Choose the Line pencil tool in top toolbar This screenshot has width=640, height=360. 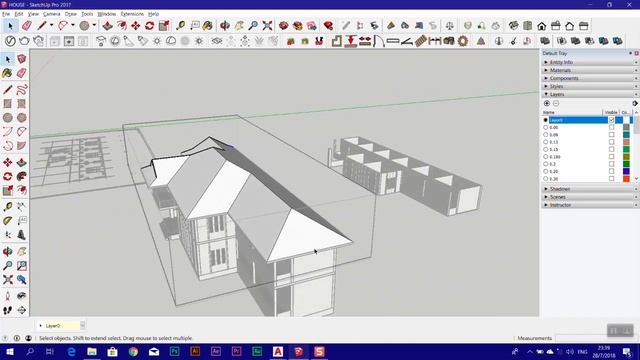coord(42,26)
